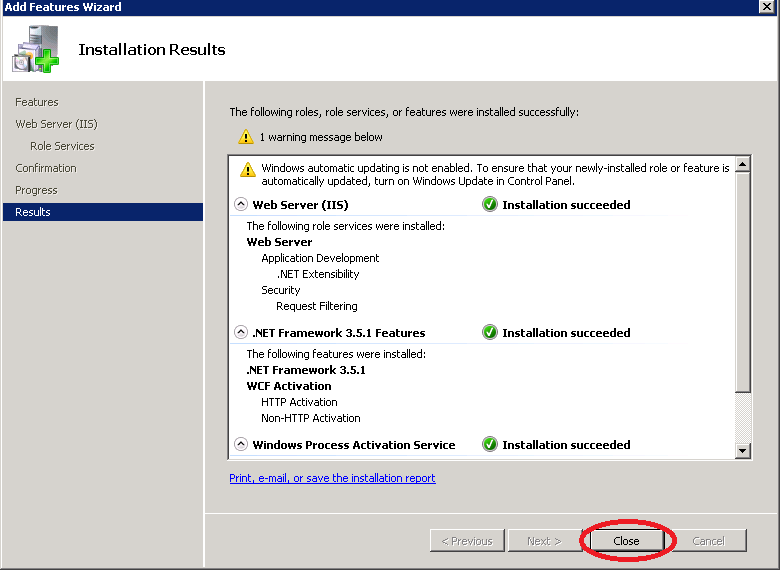780x570 pixels.
Task: Open the print, e-mail, or save report link
Action: coord(332,478)
